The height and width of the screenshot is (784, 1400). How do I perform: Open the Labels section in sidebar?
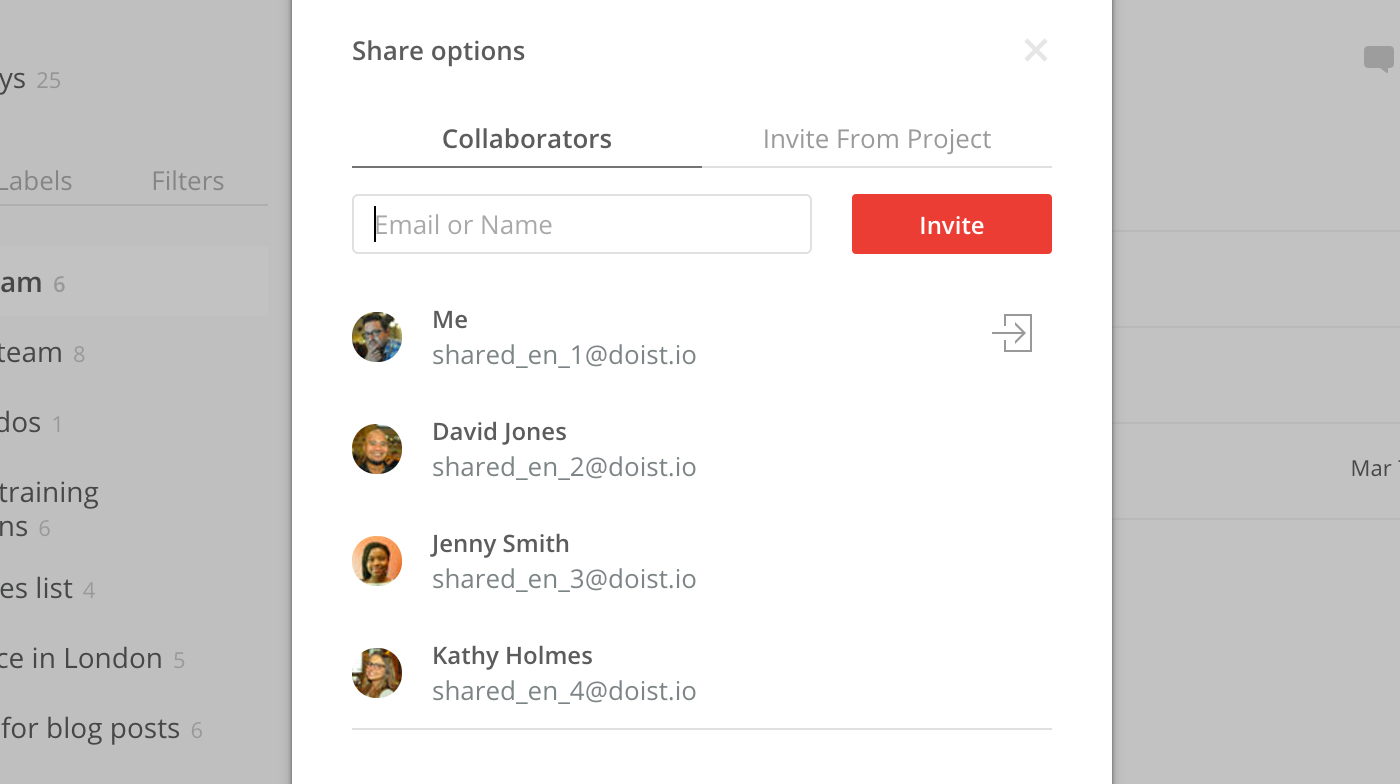pyautogui.click(x=36, y=181)
